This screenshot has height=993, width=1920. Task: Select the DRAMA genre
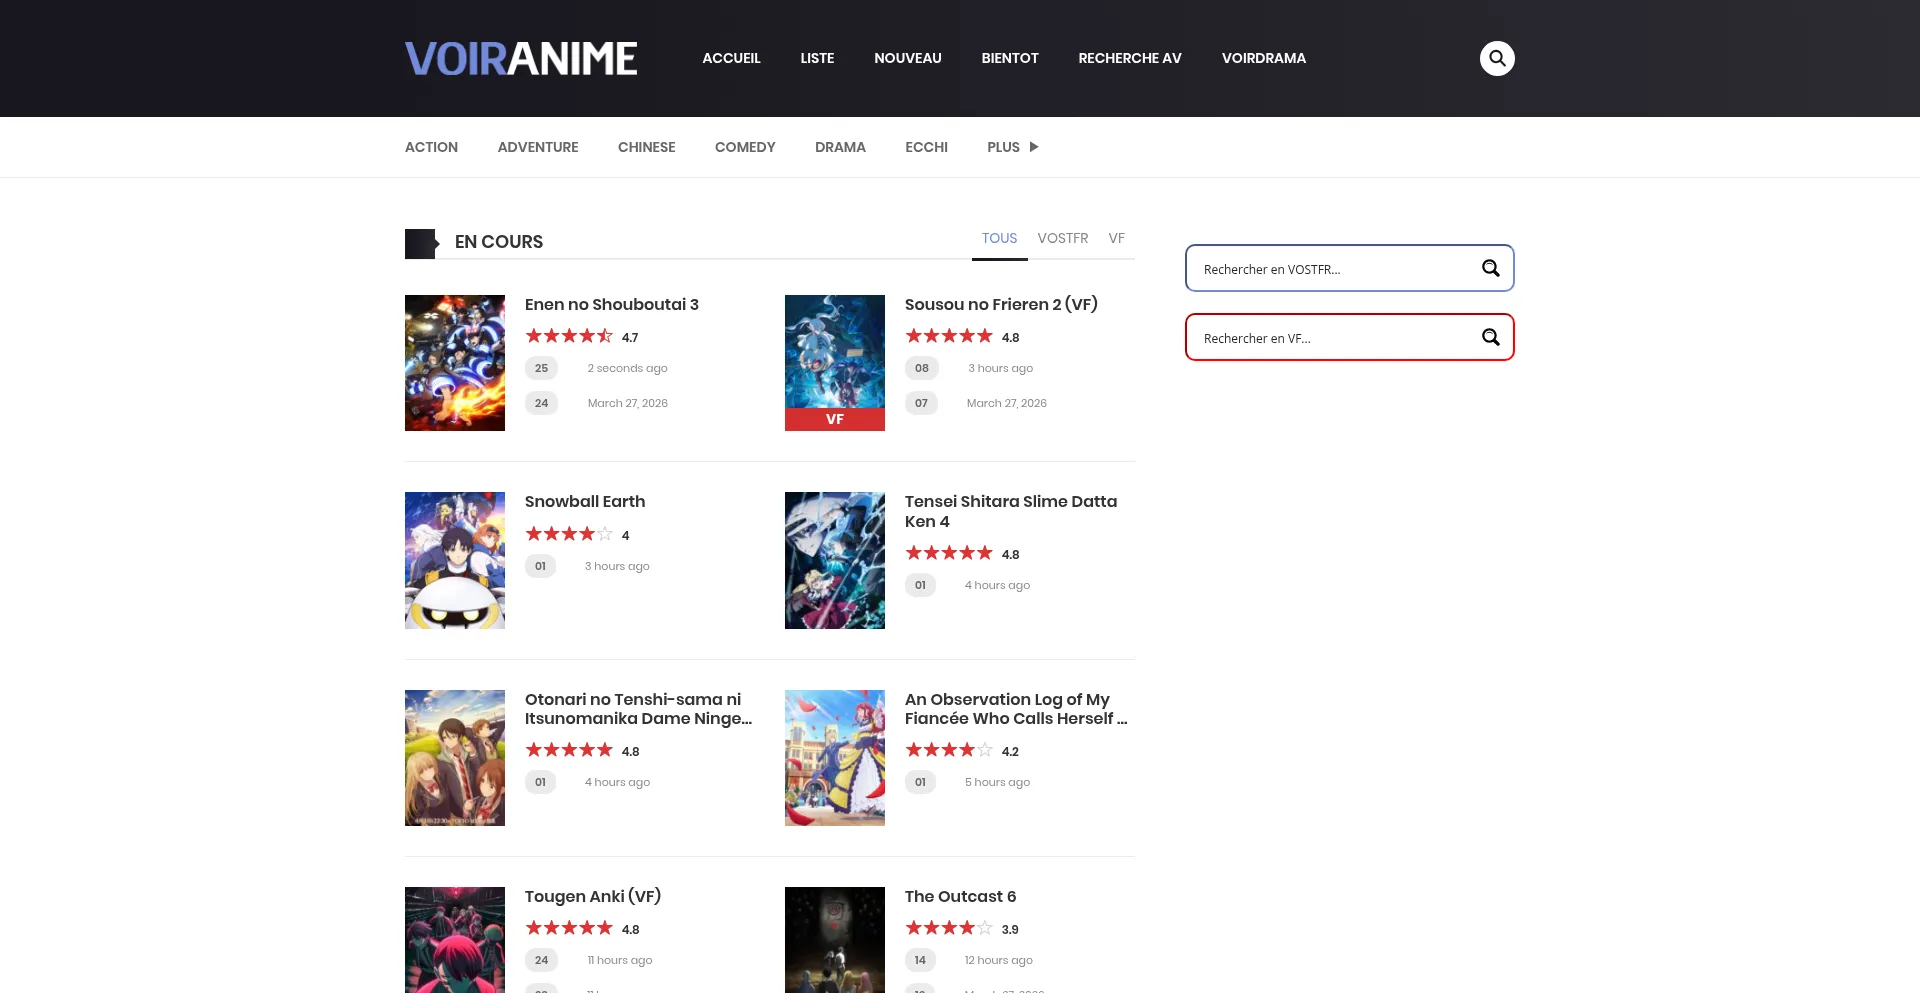tap(840, 147)
